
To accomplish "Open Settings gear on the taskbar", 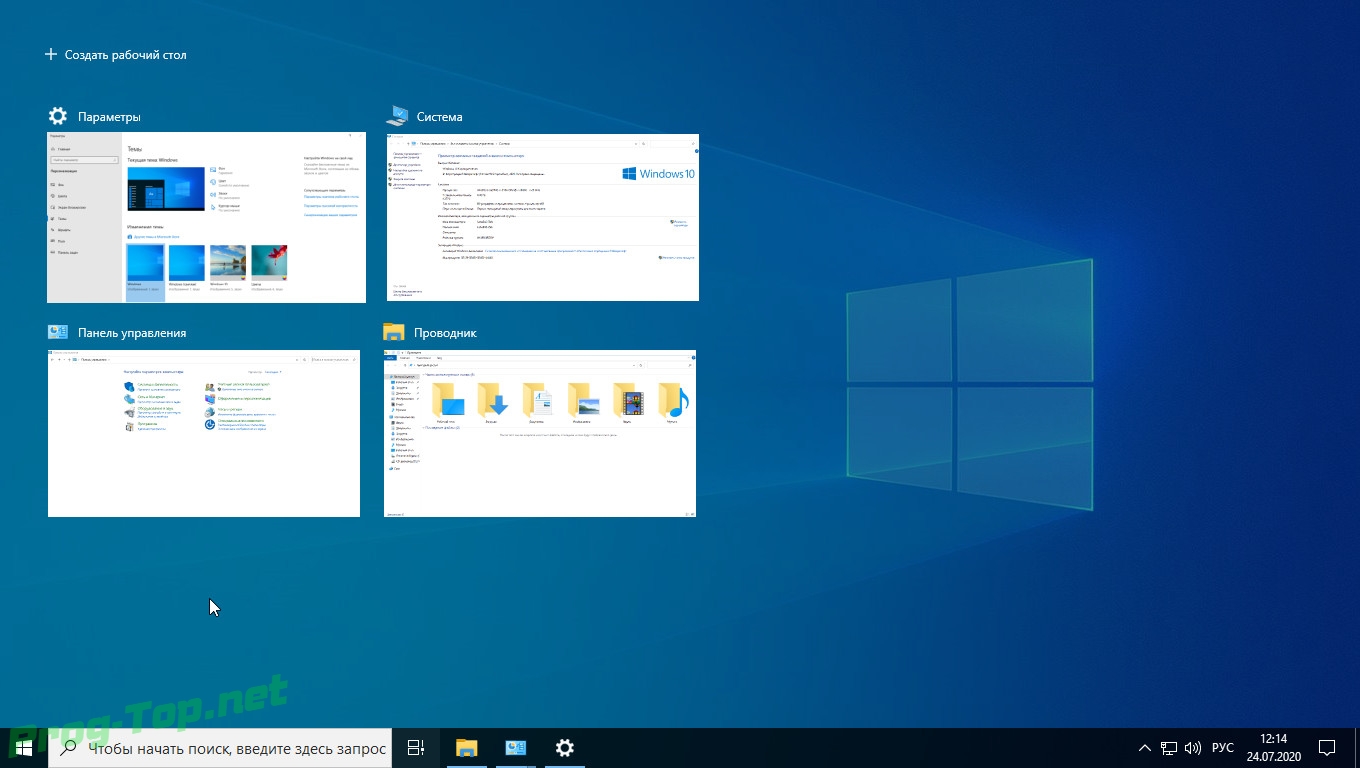I will pyautogui.click(x=565, y=748).
